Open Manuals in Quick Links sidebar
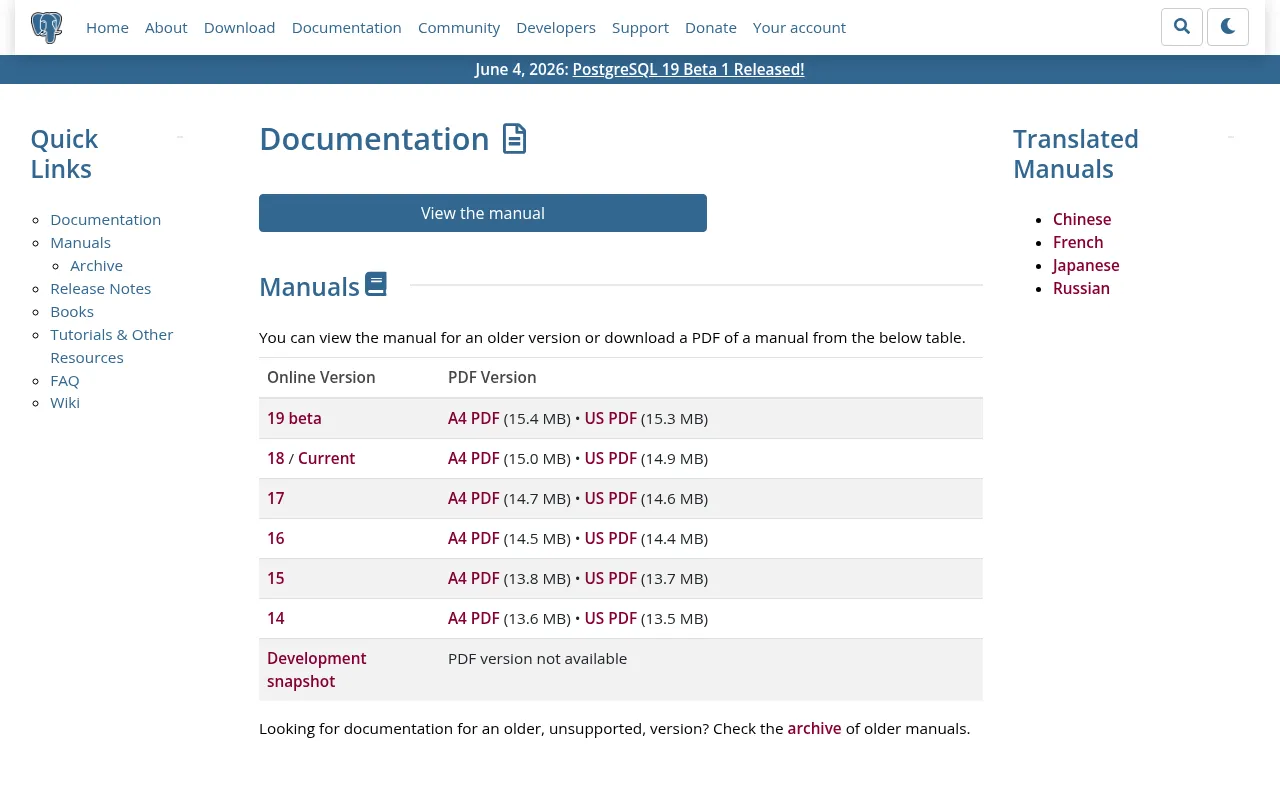The width and height of the screenshot is (1280, 800). pos(80,243)
